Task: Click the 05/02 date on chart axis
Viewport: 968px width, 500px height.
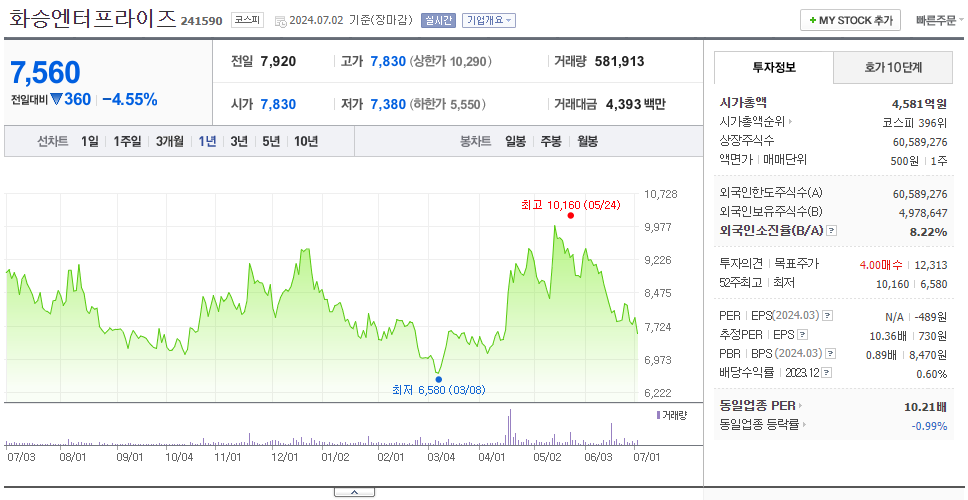Action: click(x=547, y=457)
